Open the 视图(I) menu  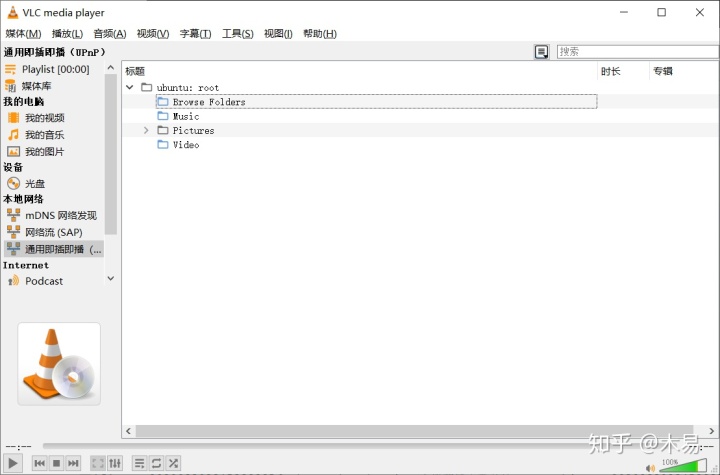click(x=278, y=34)
